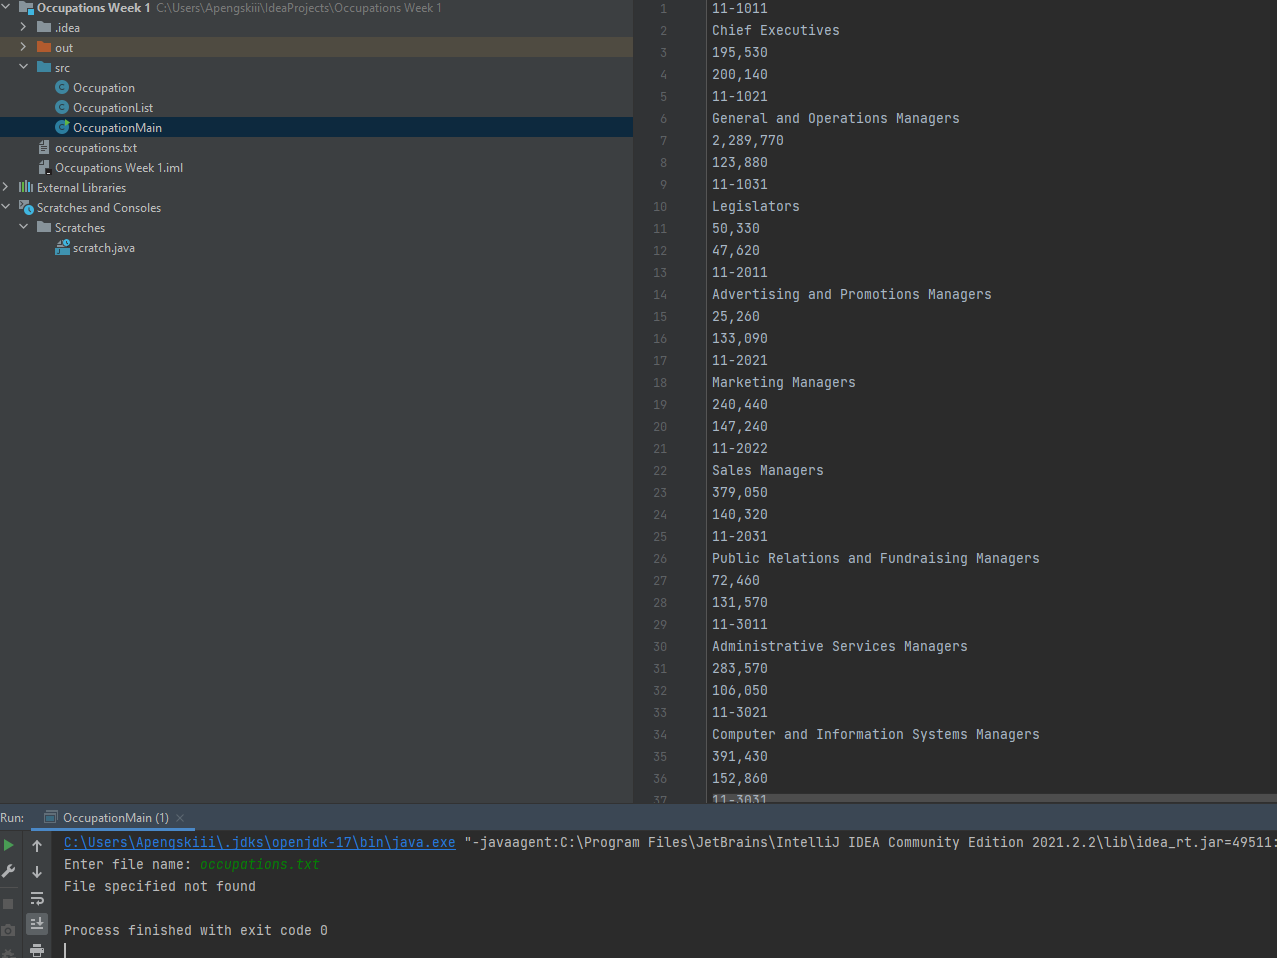Click 'Computer and Information Systems Managers'
The height and width of the screenshot is (958, 1277).
coord(876,734)
